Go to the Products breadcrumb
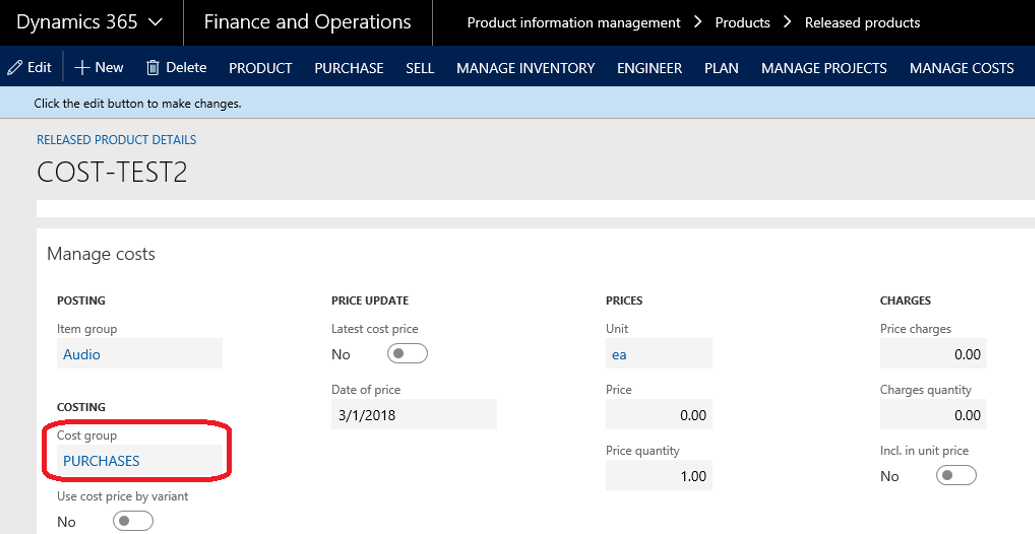 click(743, 23)
